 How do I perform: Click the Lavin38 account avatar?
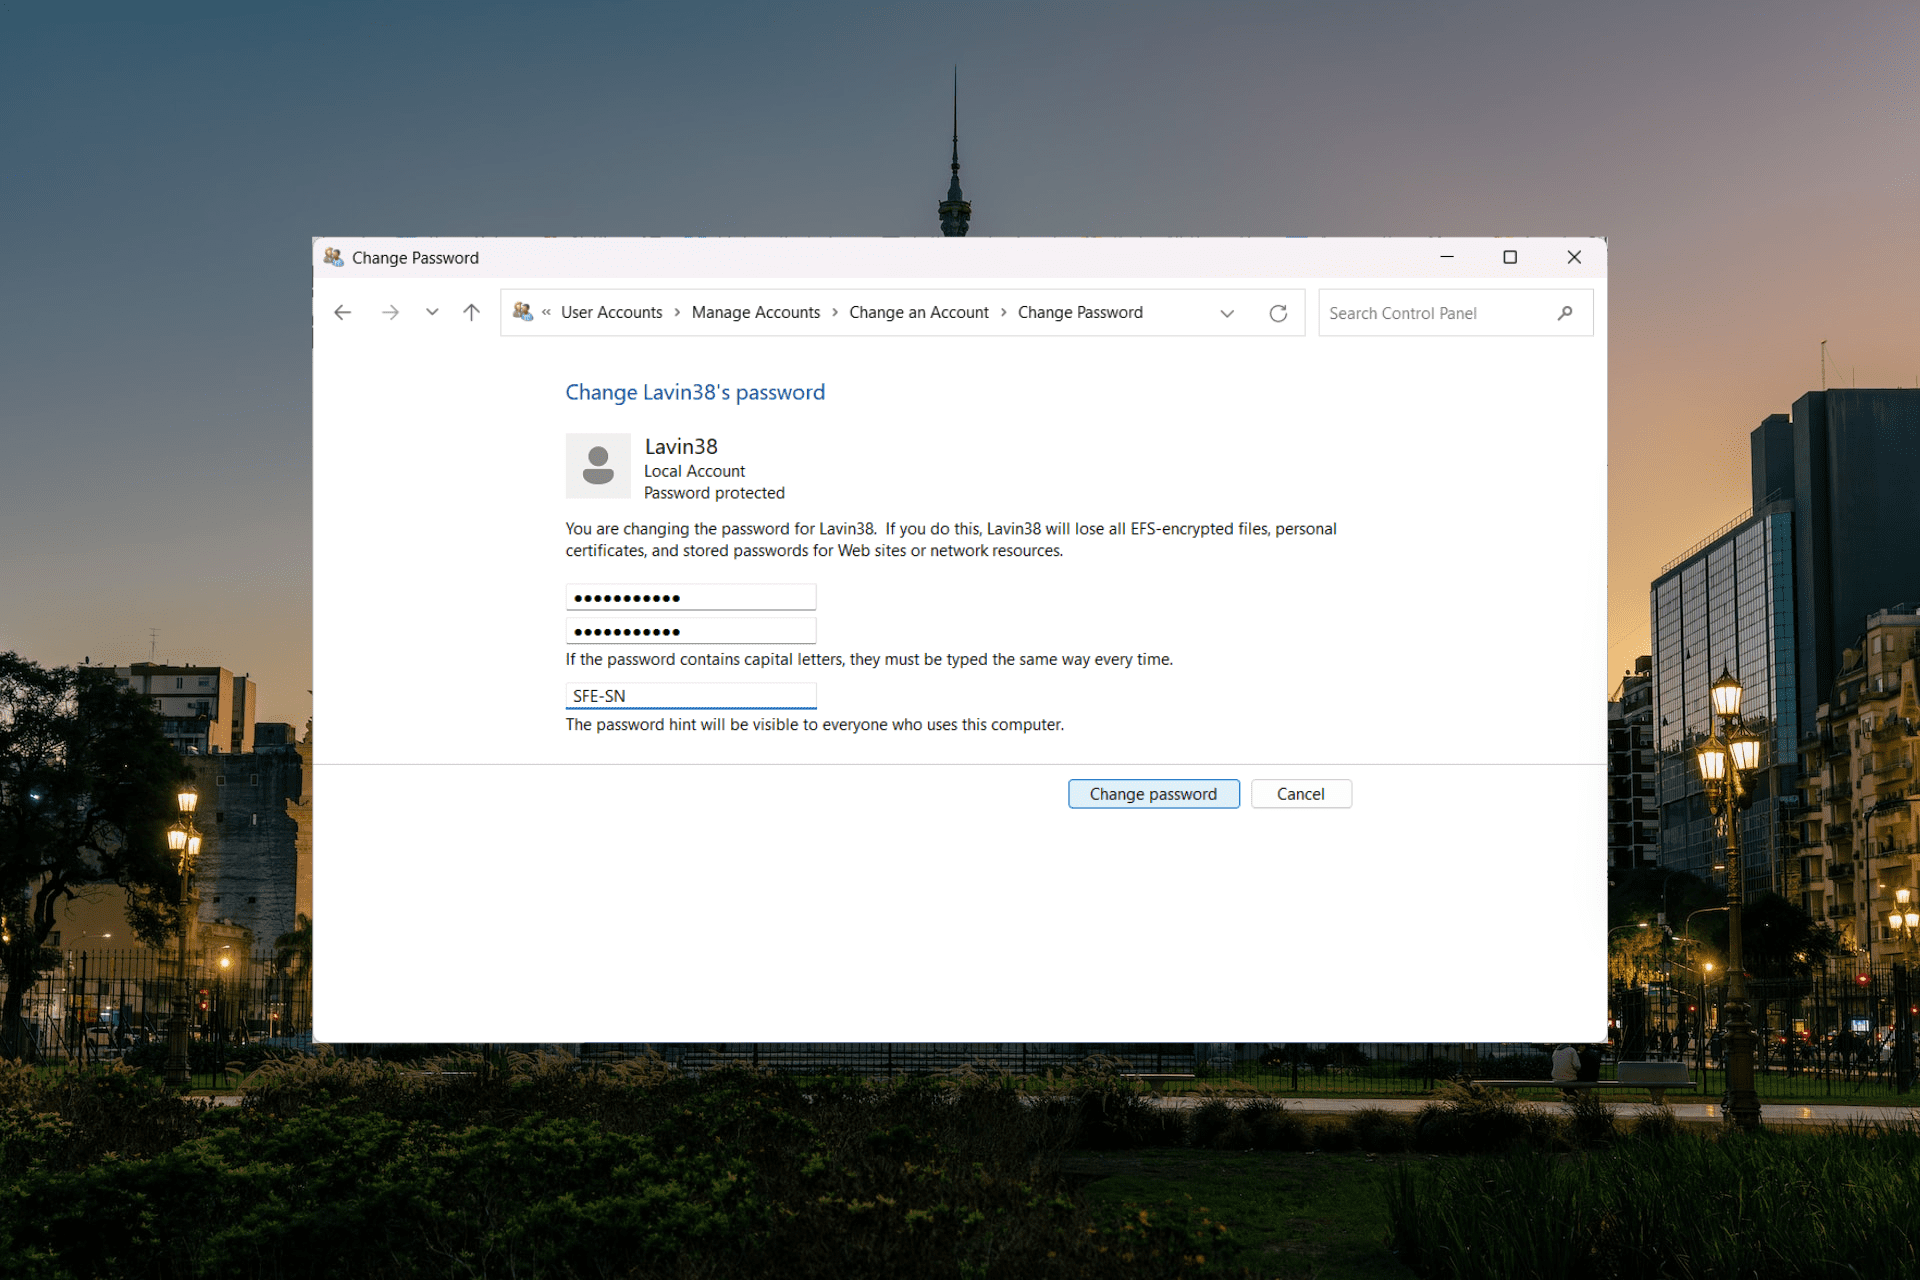598,466
